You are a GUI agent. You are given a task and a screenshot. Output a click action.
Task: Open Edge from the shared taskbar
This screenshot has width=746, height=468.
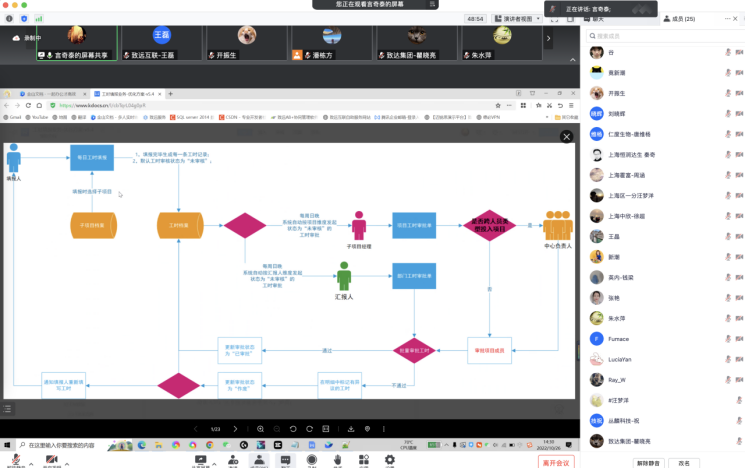pyautogui.click(x=142, y=445)
